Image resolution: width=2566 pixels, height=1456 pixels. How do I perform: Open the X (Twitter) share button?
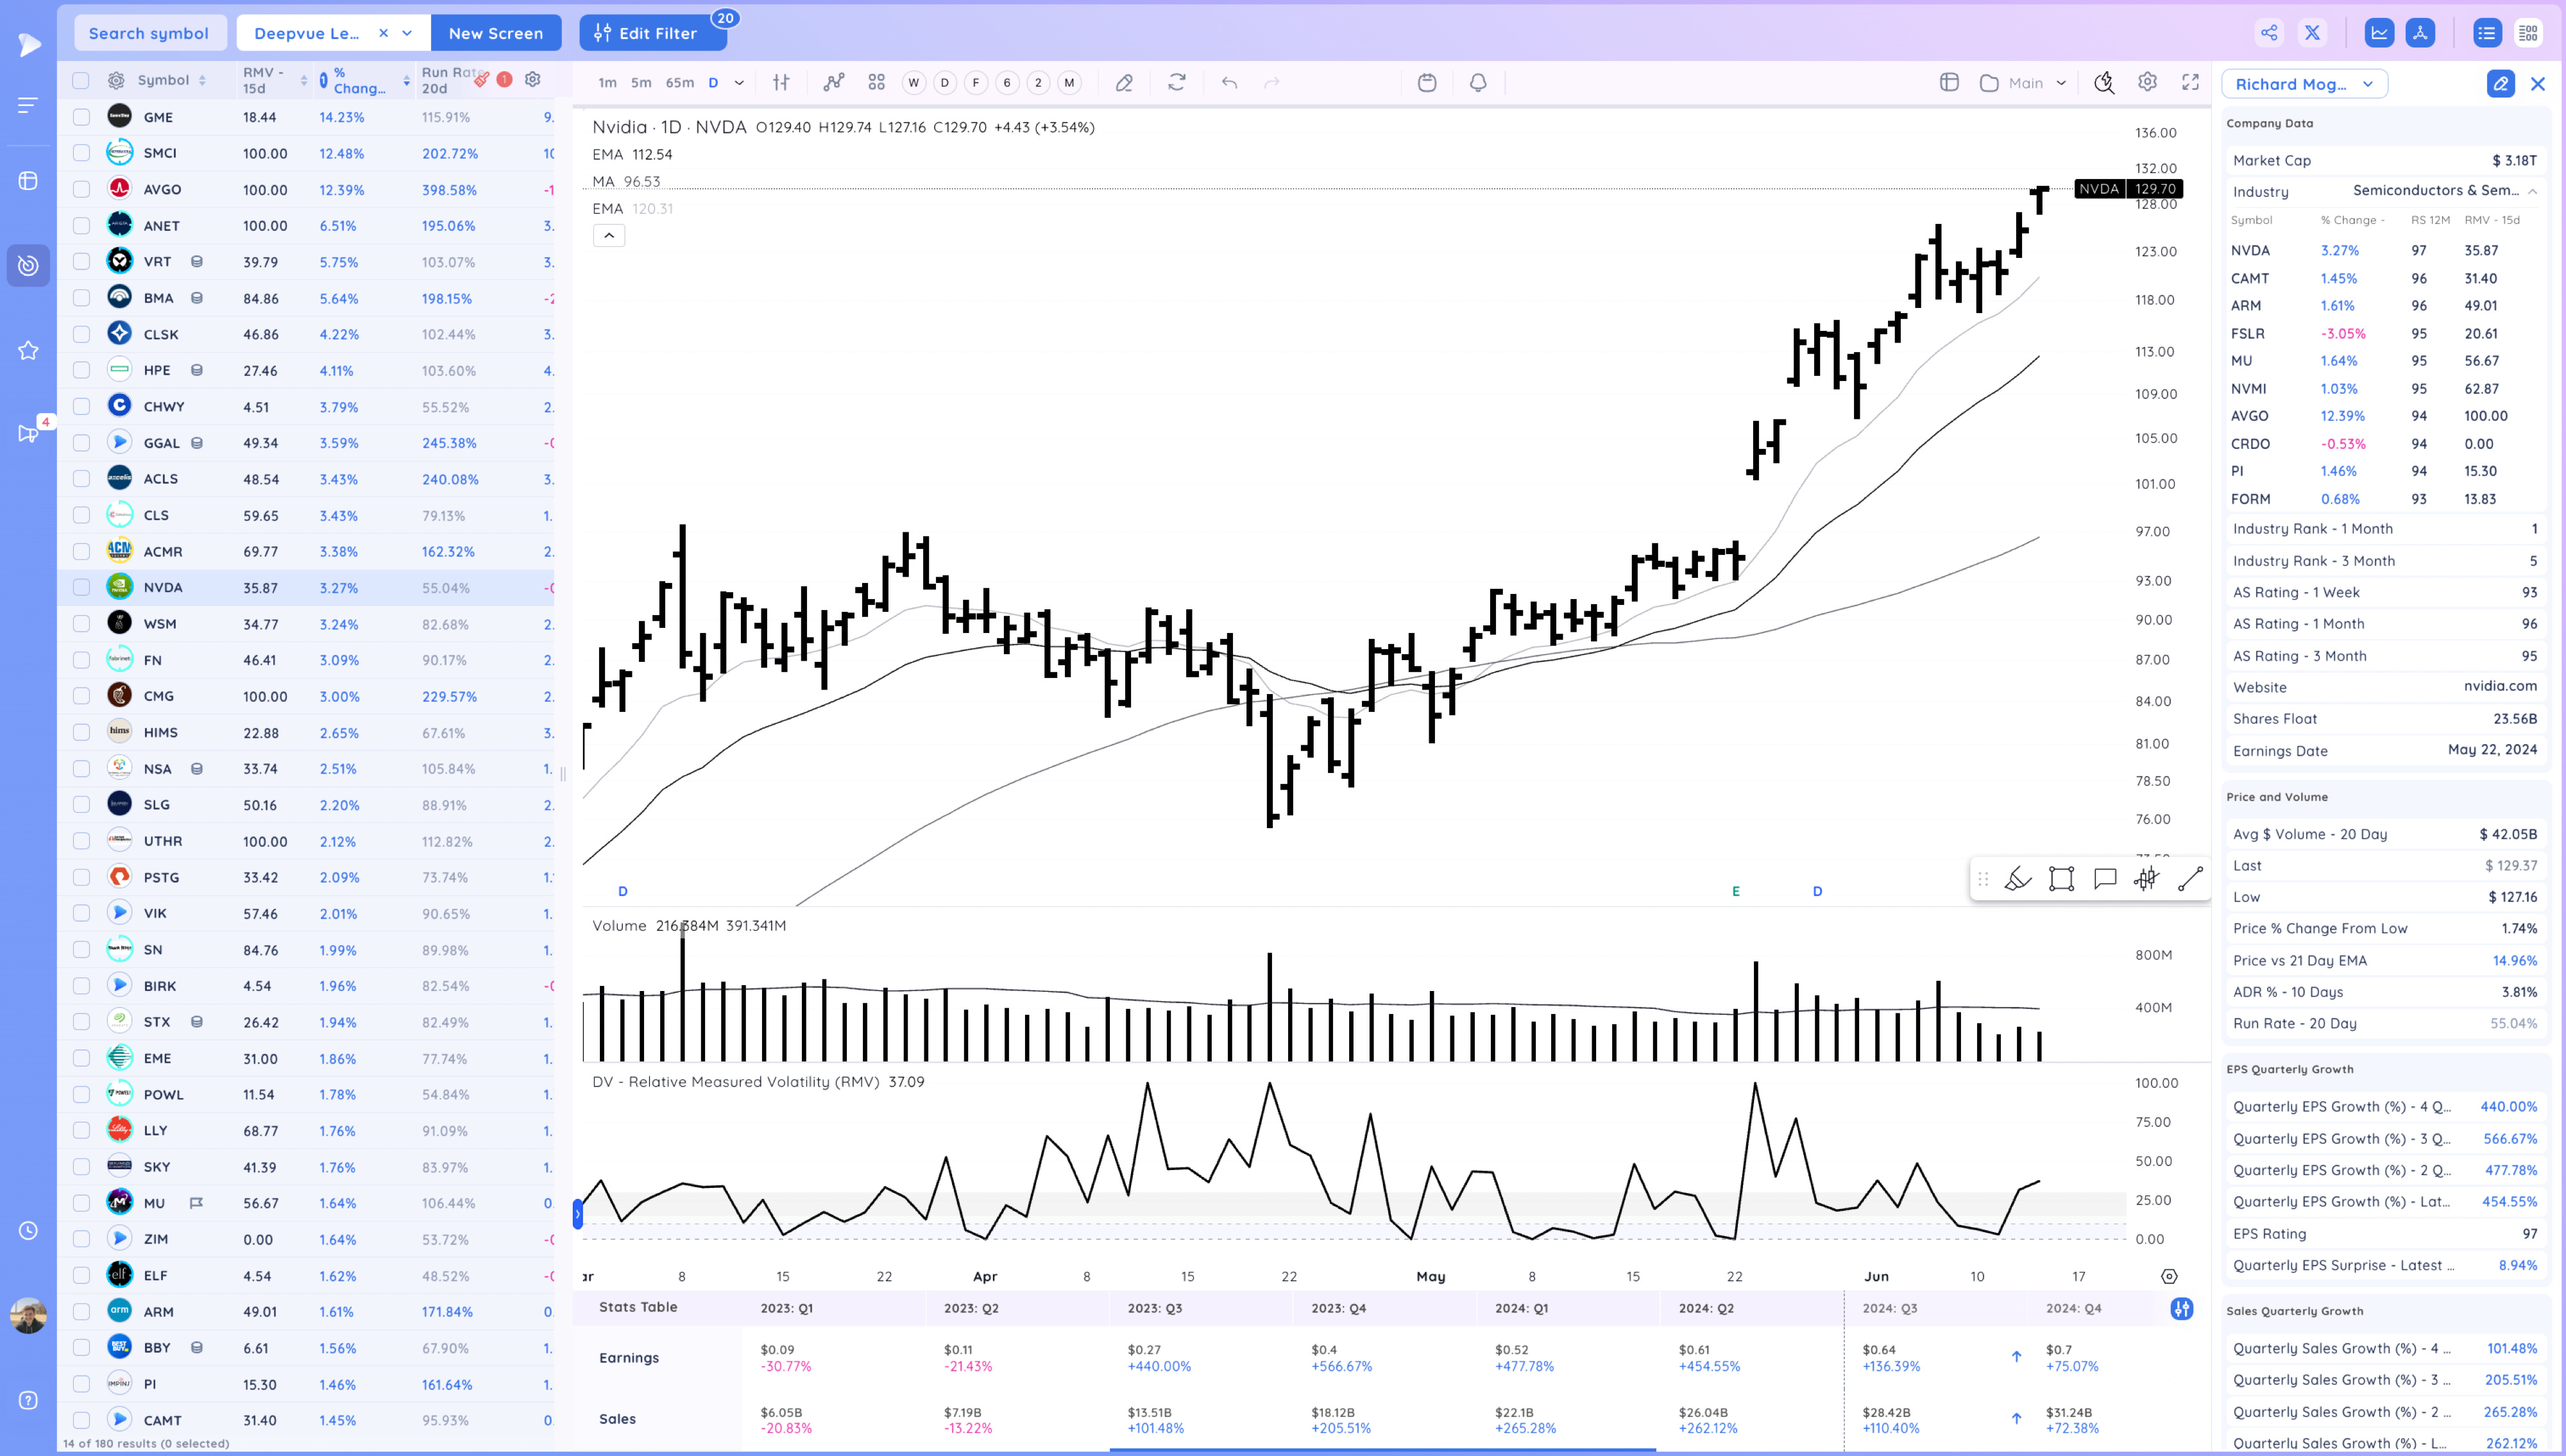click(2312, 33)
